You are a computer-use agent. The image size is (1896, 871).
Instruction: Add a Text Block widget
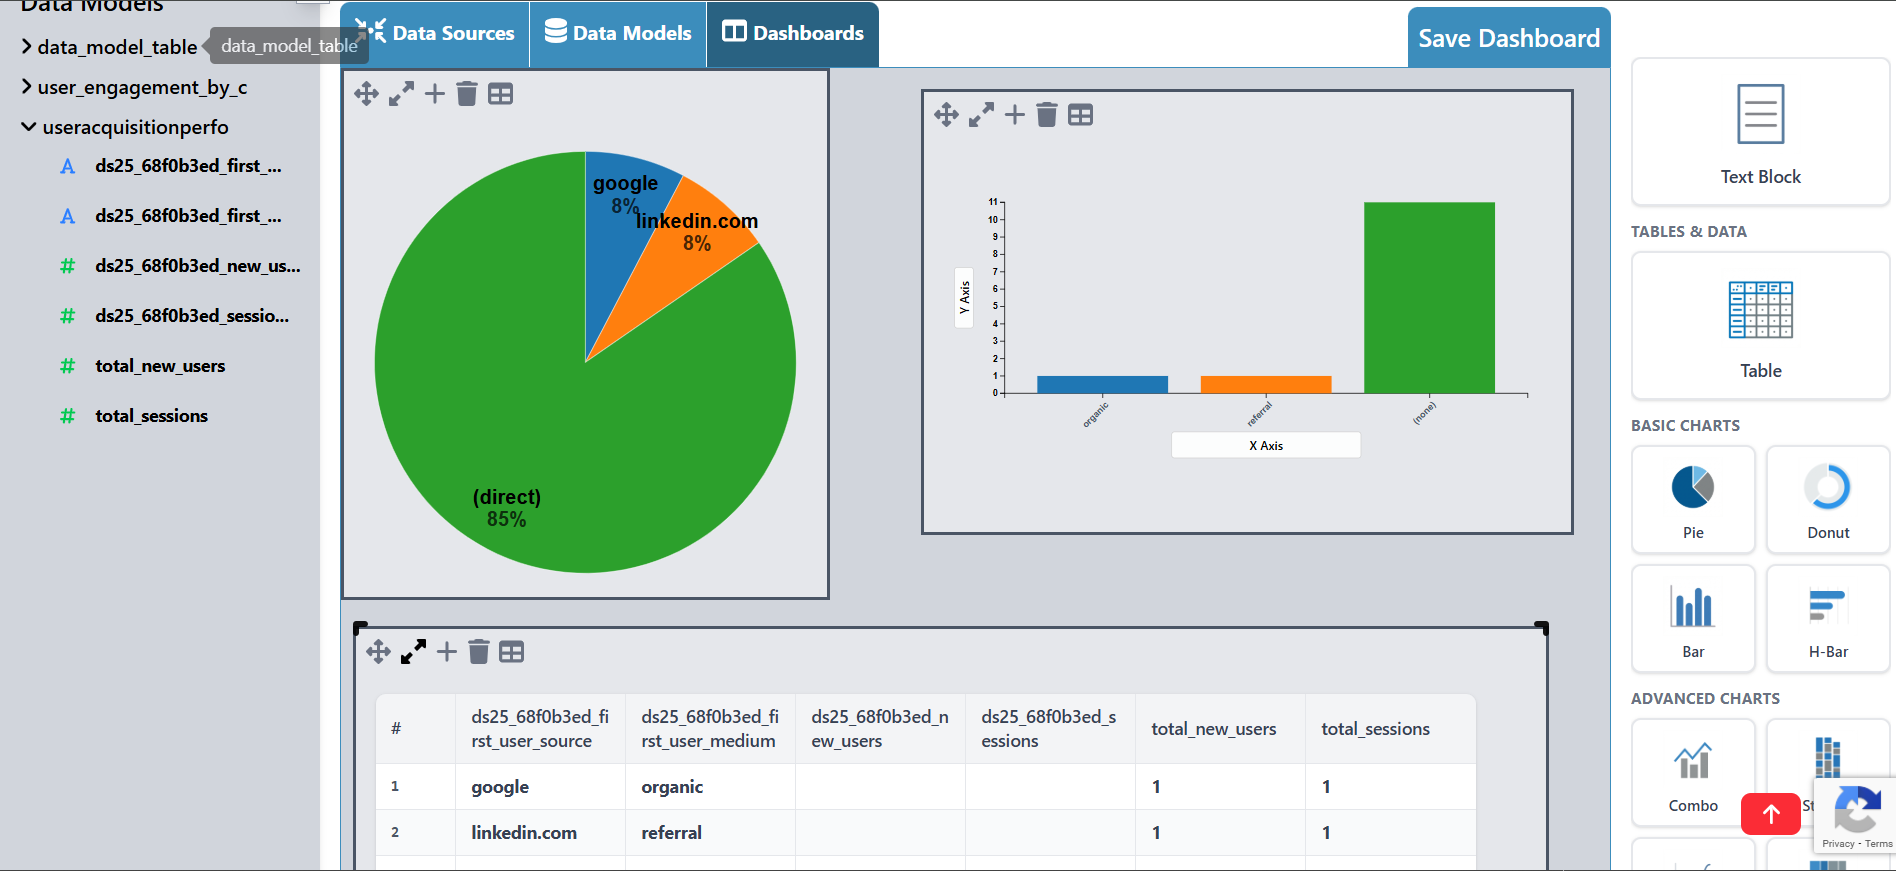click(1759, 132)
